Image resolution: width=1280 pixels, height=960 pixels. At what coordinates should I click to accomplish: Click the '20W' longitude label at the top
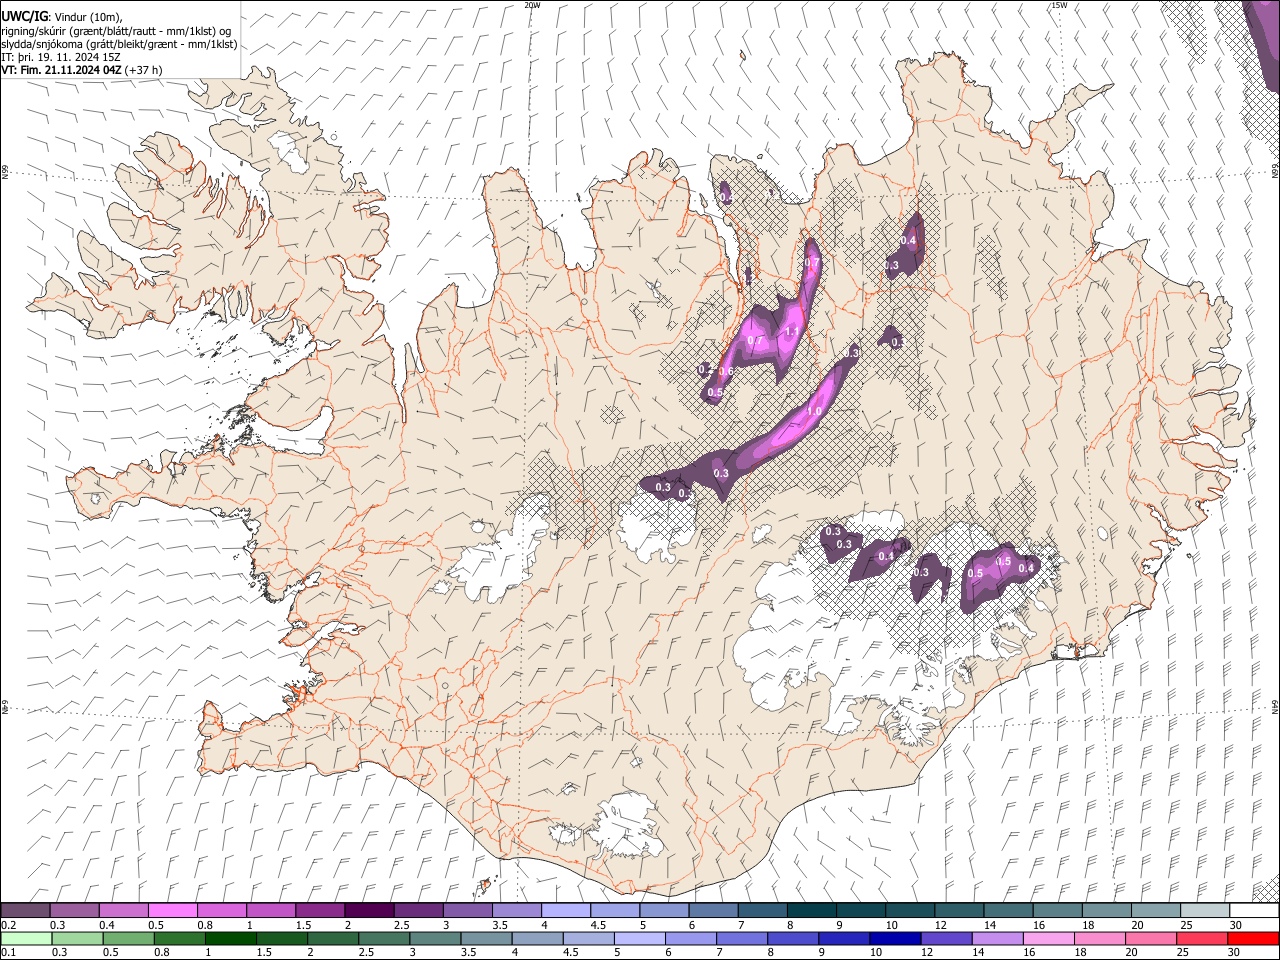click(532, 5)
